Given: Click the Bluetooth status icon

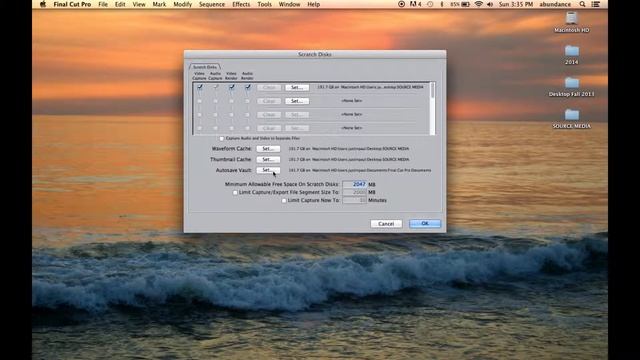Looking at the screenshot, I should (442, 4).
